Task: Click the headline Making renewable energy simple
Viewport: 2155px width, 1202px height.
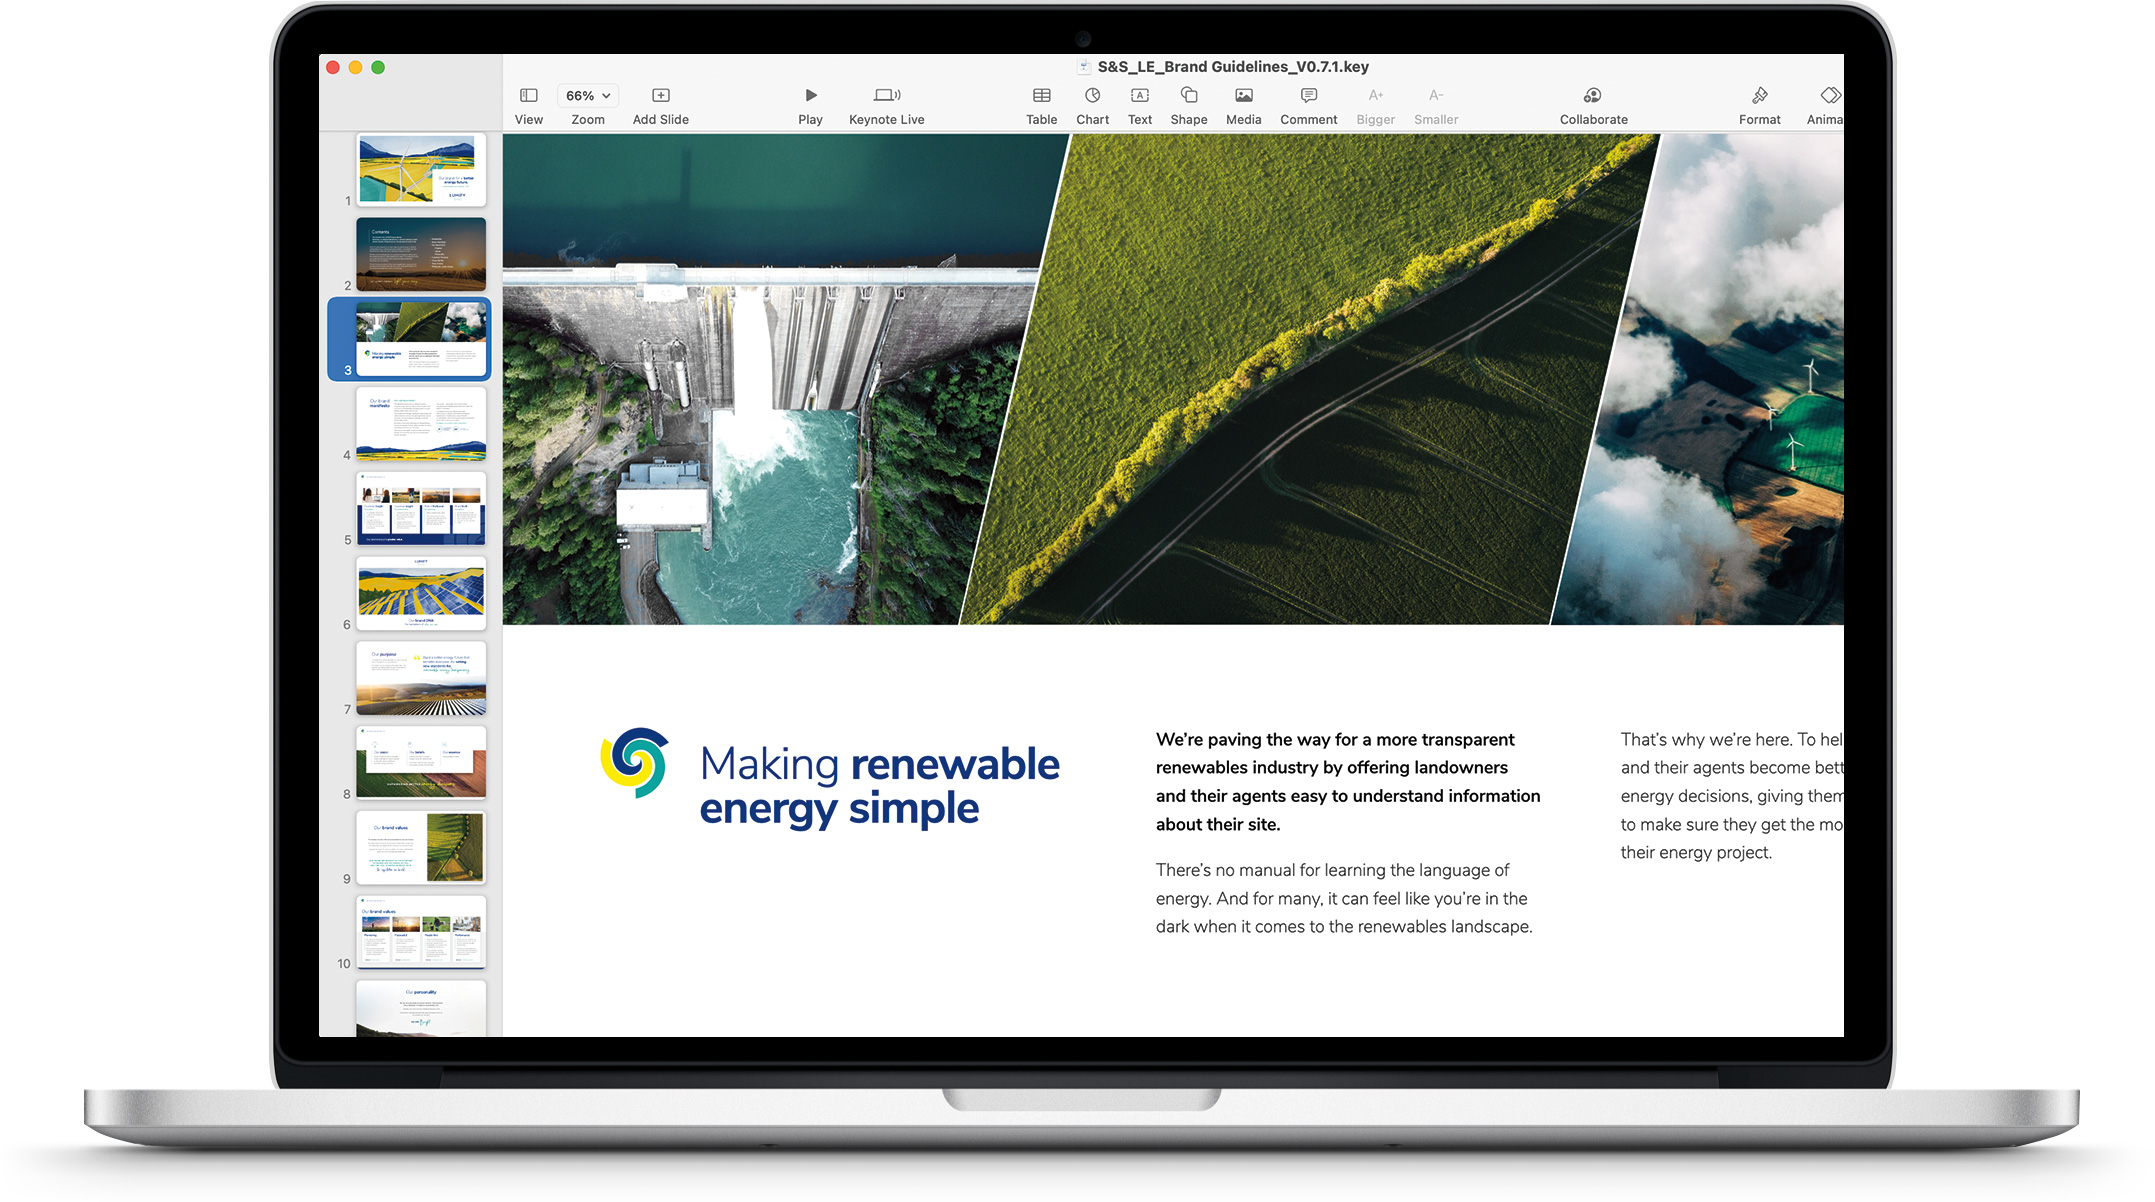Action: (x=878, y=786)
